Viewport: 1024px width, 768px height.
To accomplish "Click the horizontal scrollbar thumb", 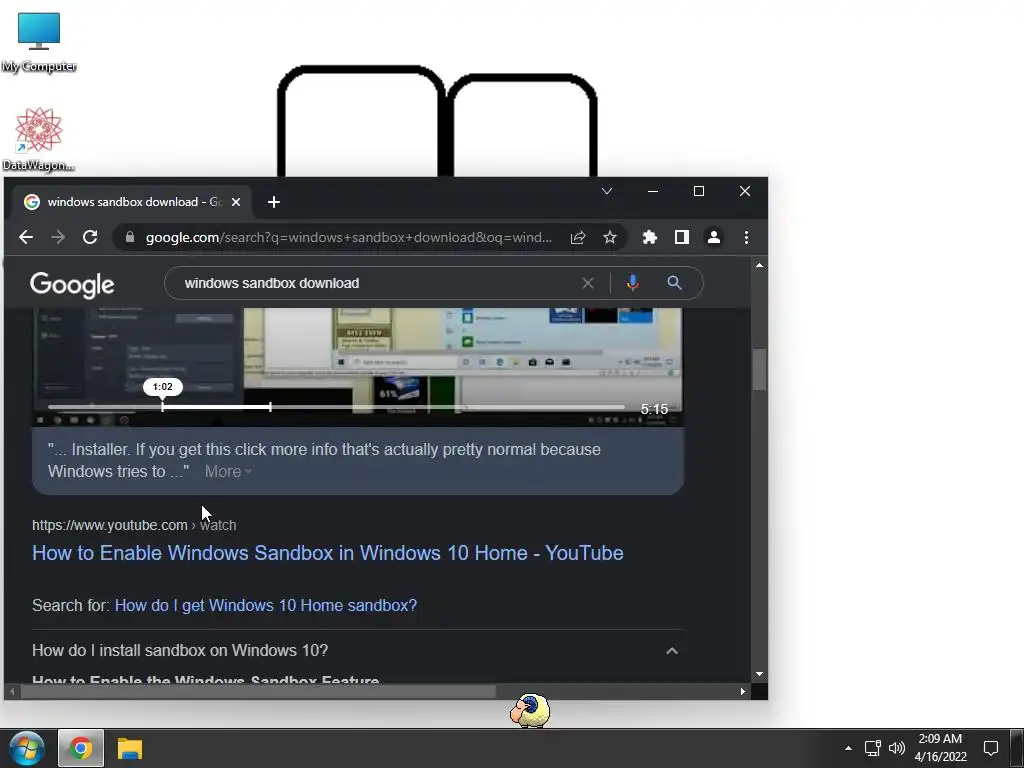I will pos(259,692).
